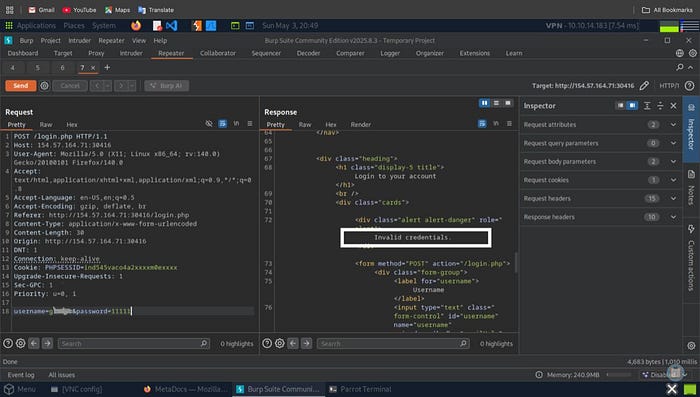Click the HTTP/1 protocol toggle

tap(669, 86)
